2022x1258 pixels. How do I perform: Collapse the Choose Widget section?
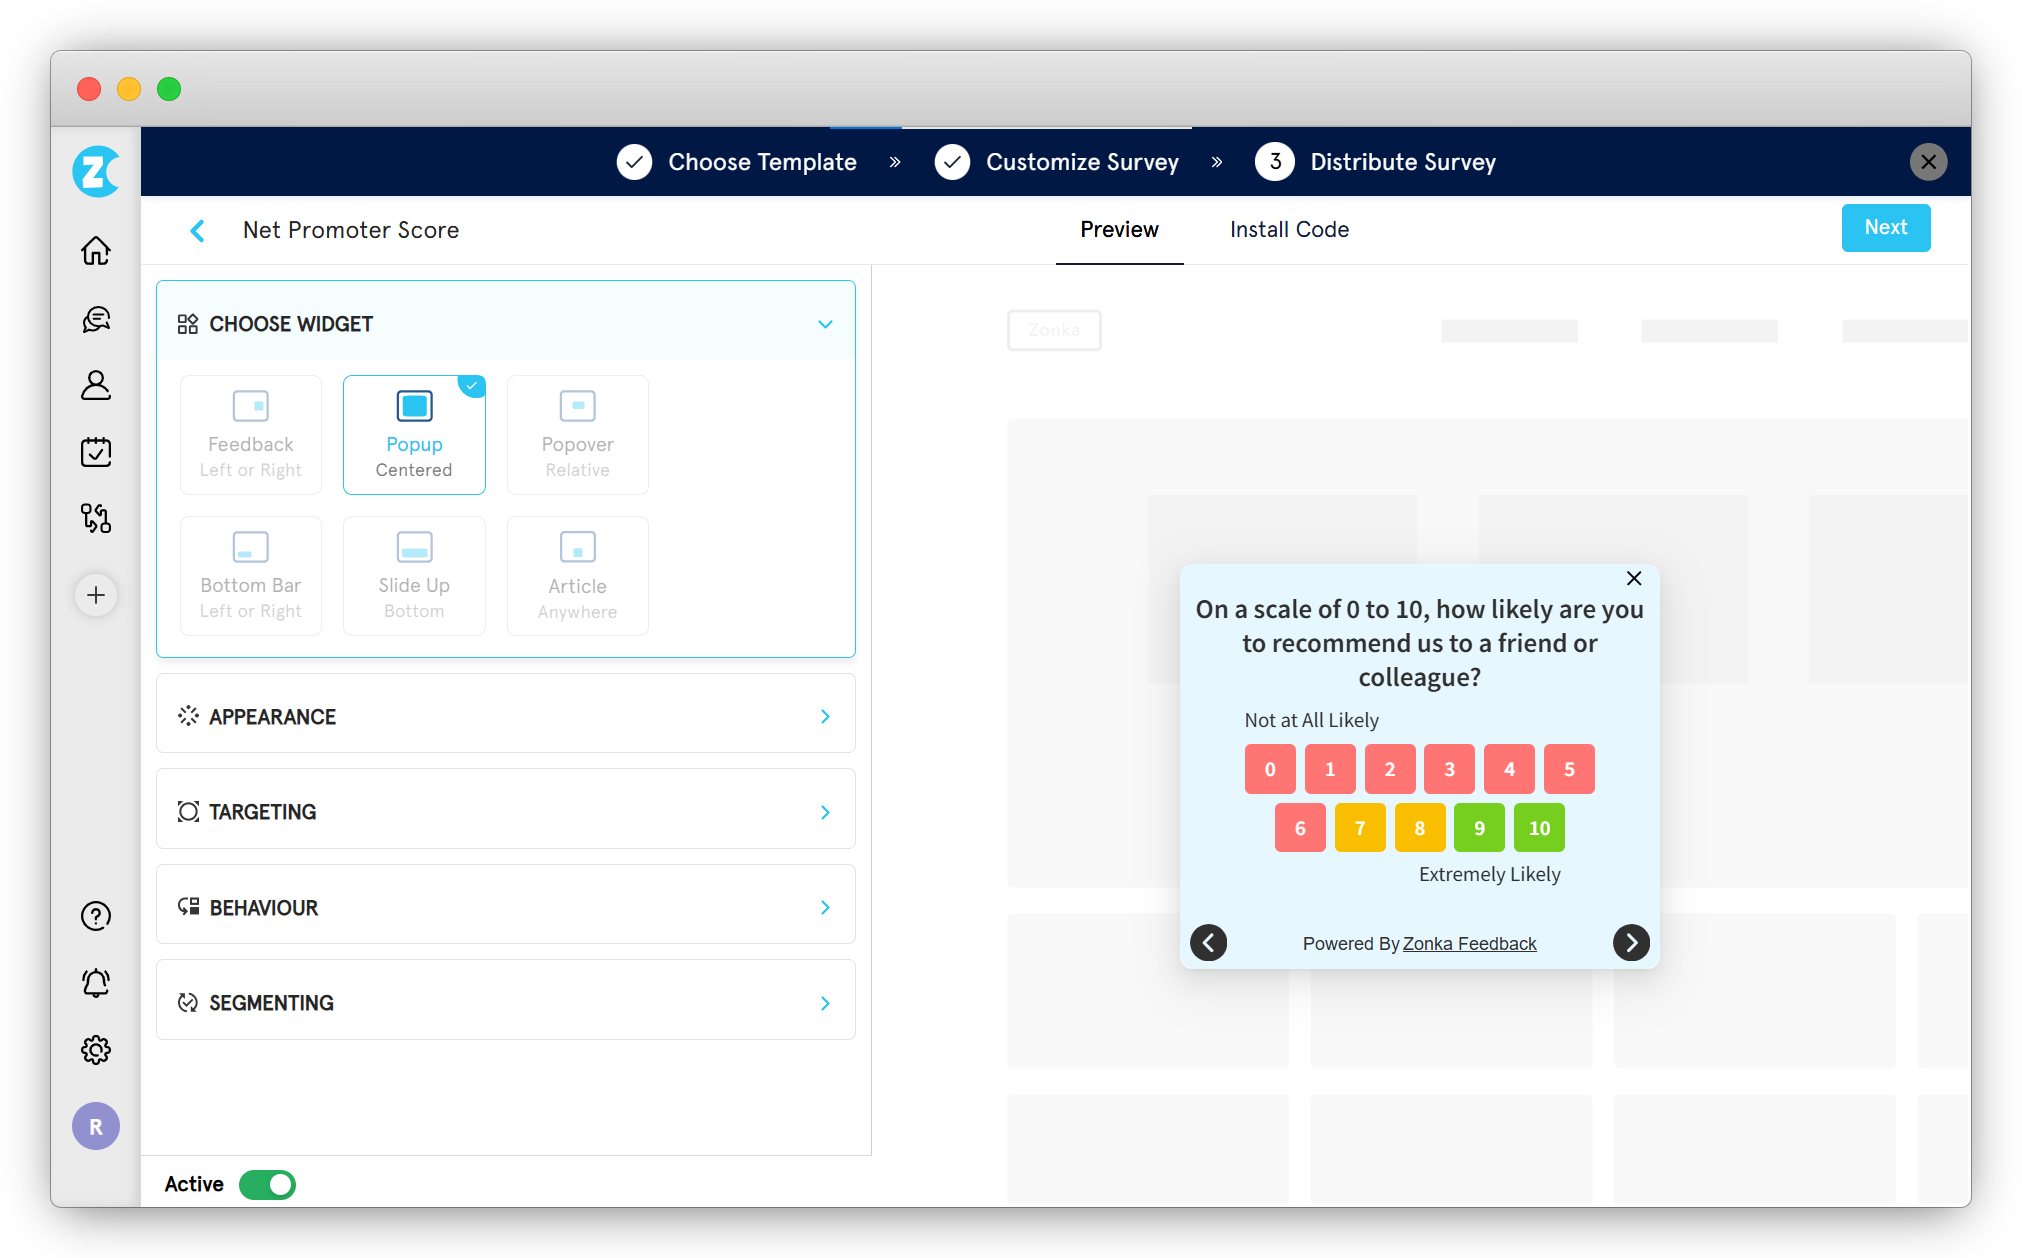(x=825, y=324)
